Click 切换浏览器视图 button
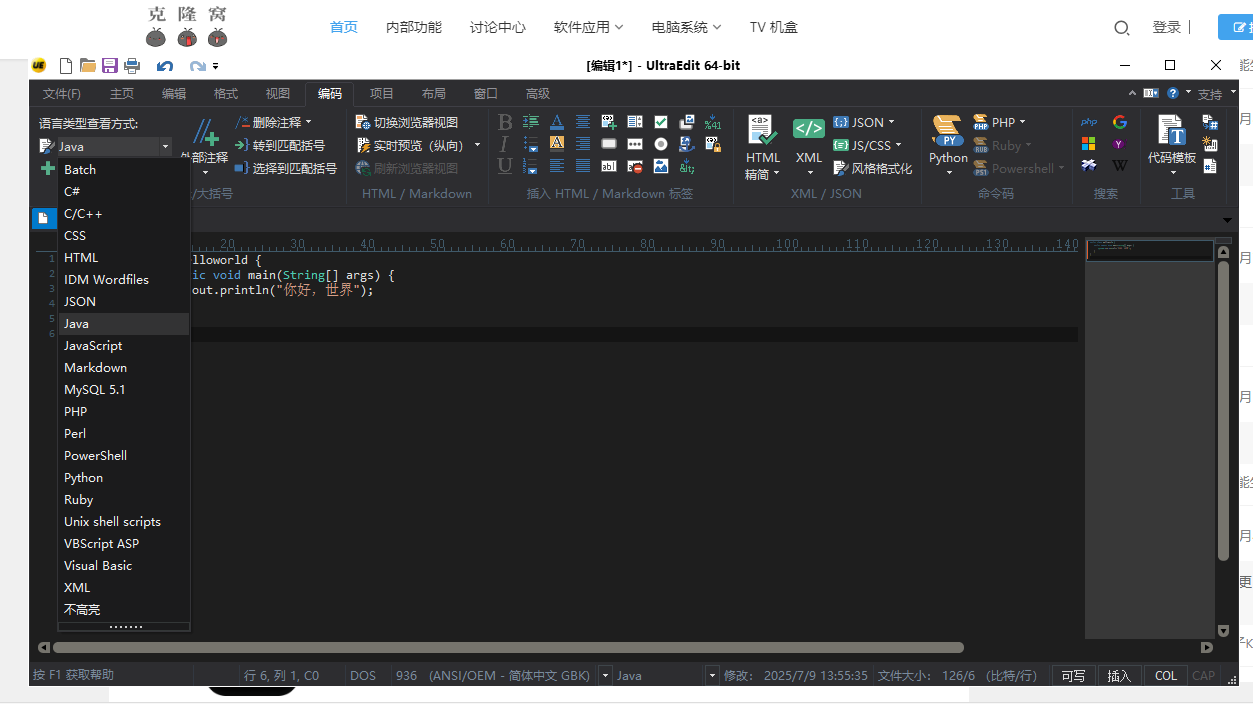This screenshot has height=704, width=1253. tap(408, 122)
